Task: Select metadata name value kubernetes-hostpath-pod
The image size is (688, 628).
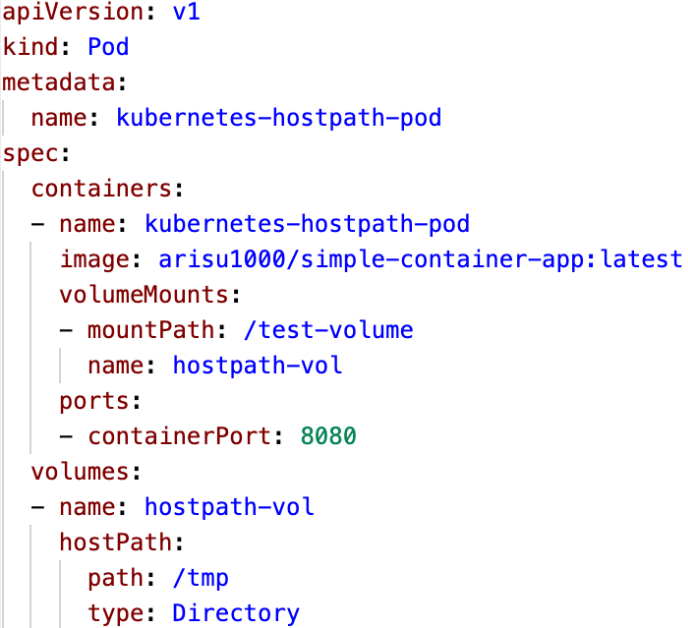Action: pos(279,118)
